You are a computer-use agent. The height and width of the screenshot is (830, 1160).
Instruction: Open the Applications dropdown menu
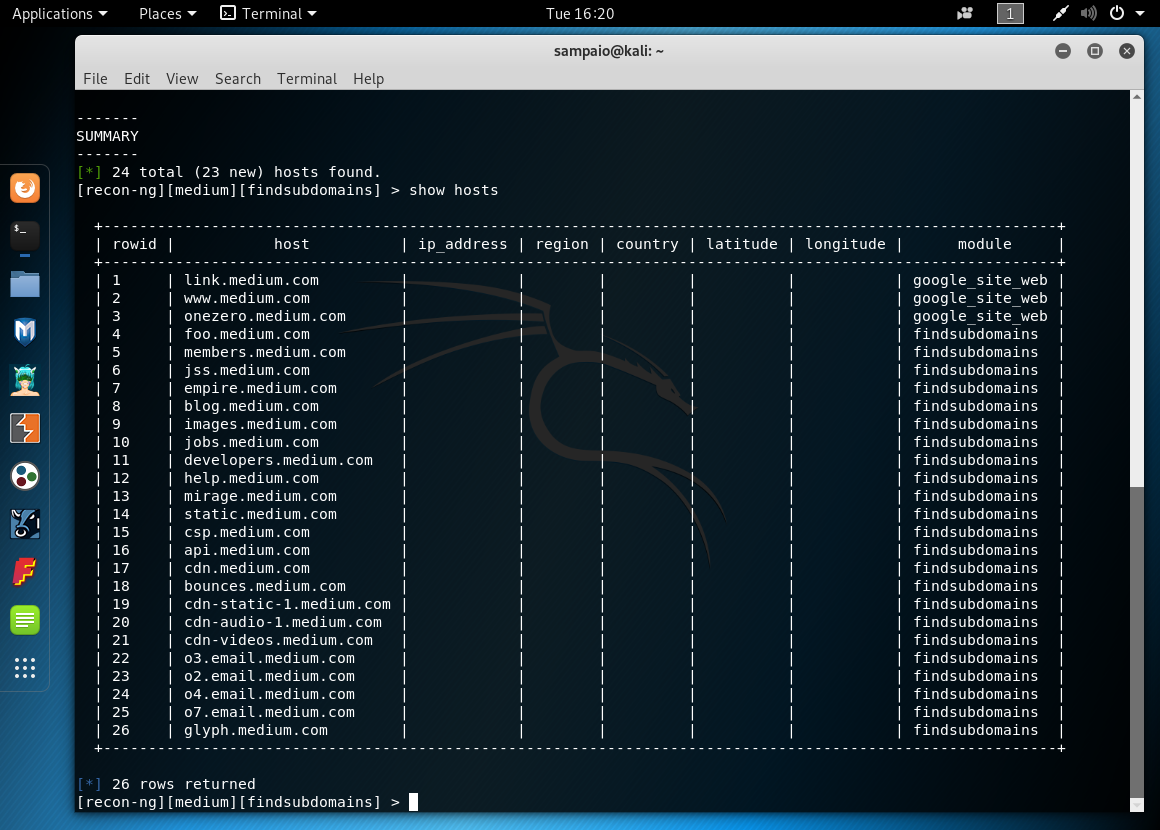coord(59,14)
